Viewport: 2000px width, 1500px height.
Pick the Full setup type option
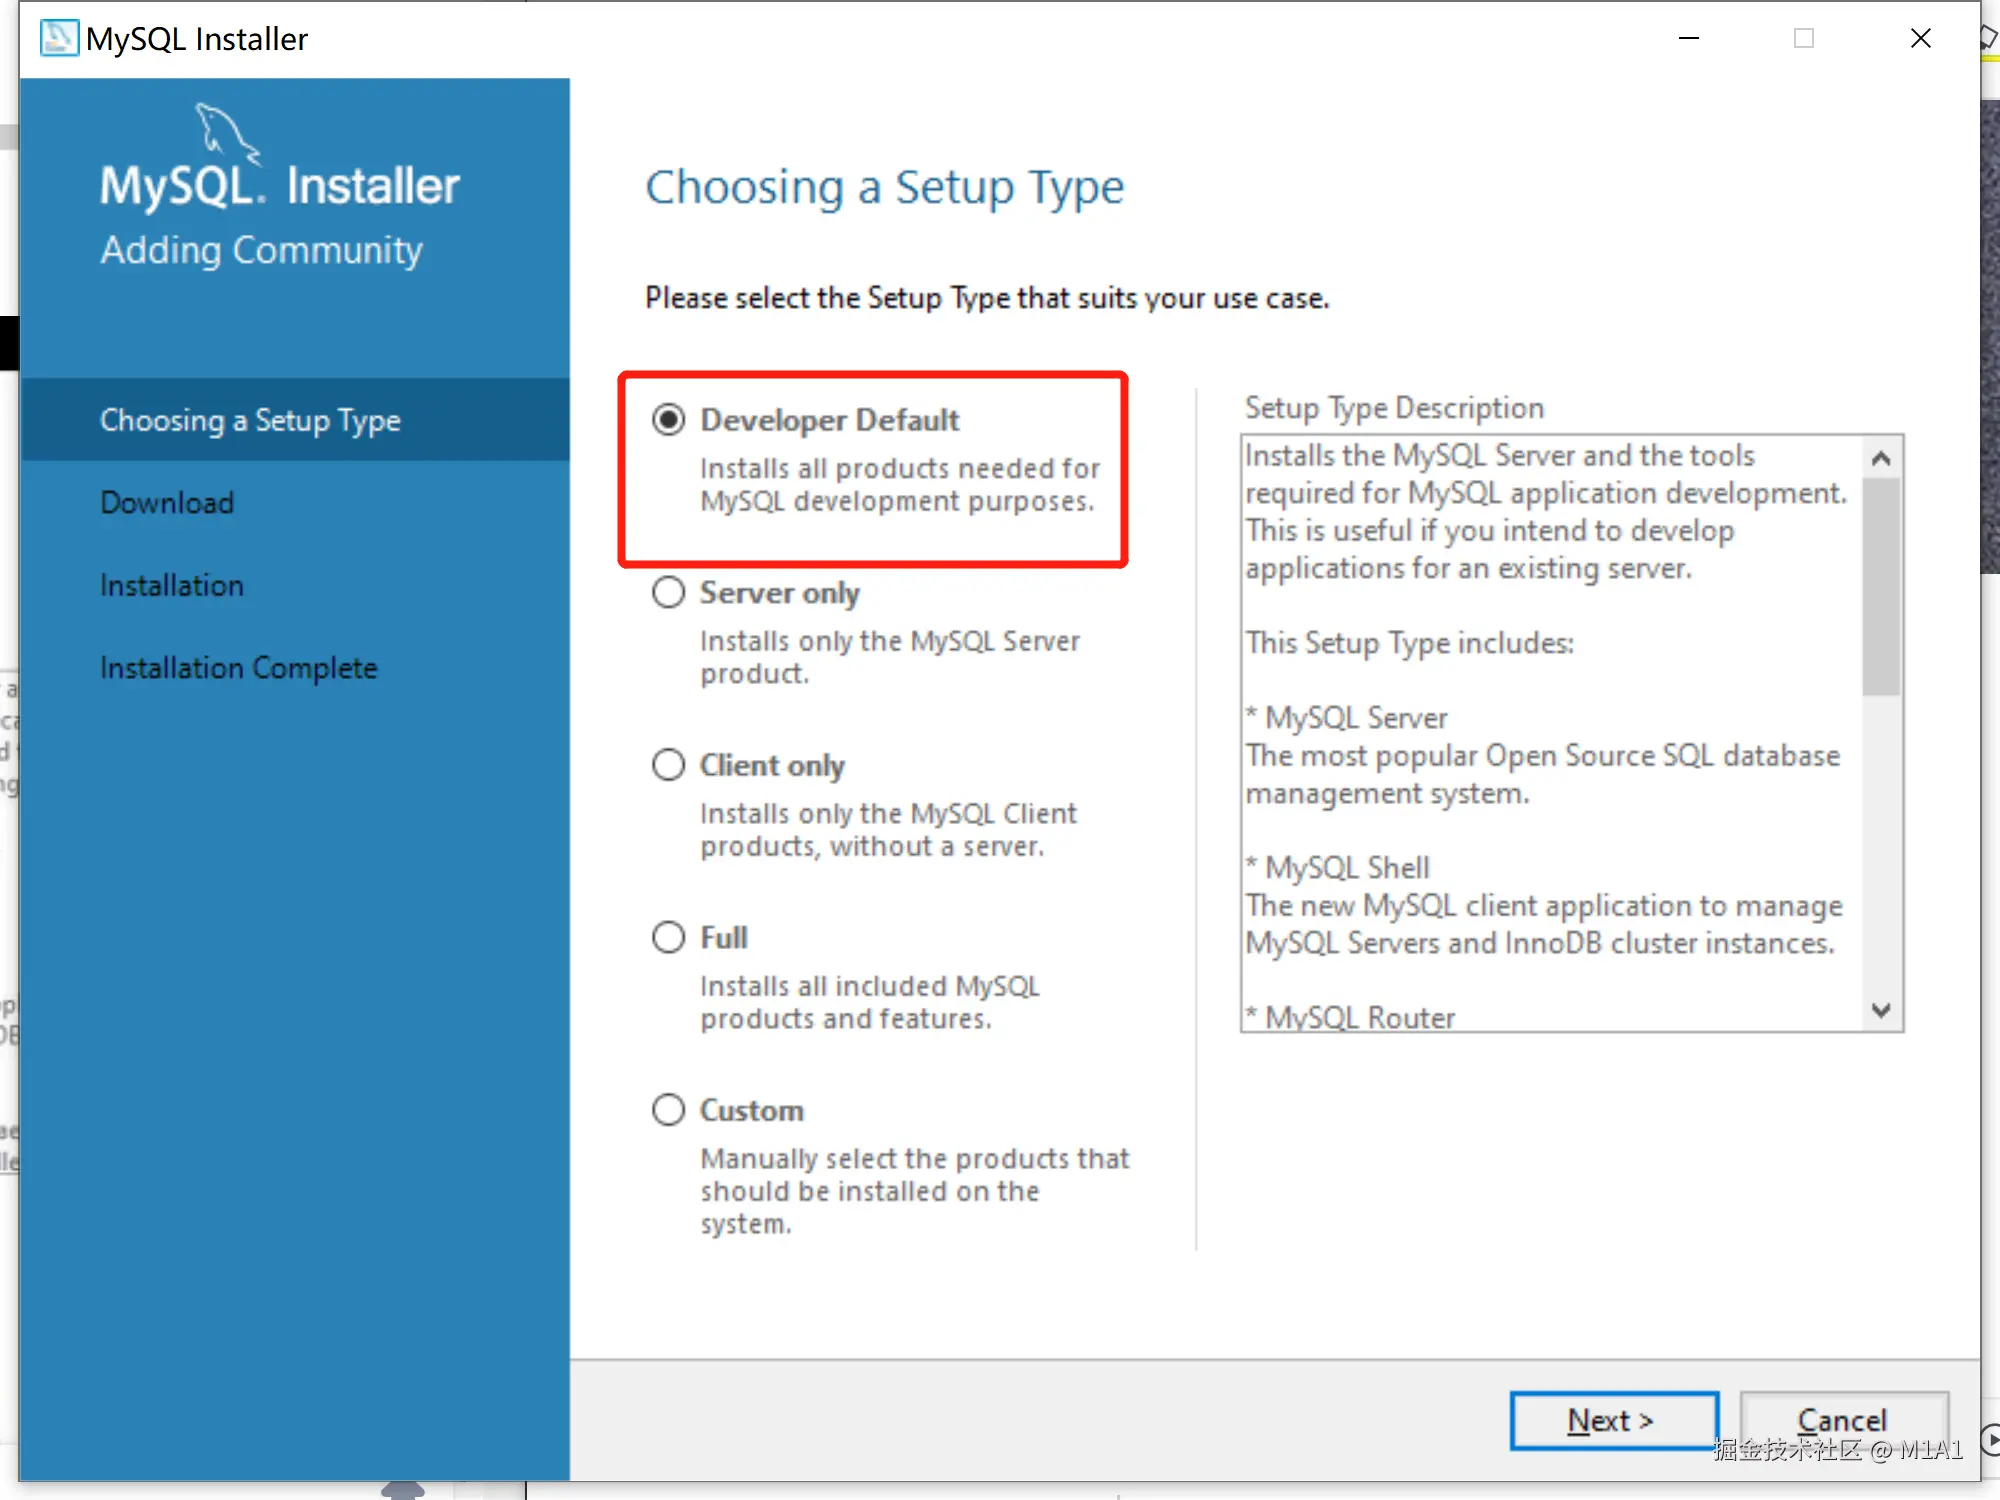pyautogui.click(x=669, y=938)
